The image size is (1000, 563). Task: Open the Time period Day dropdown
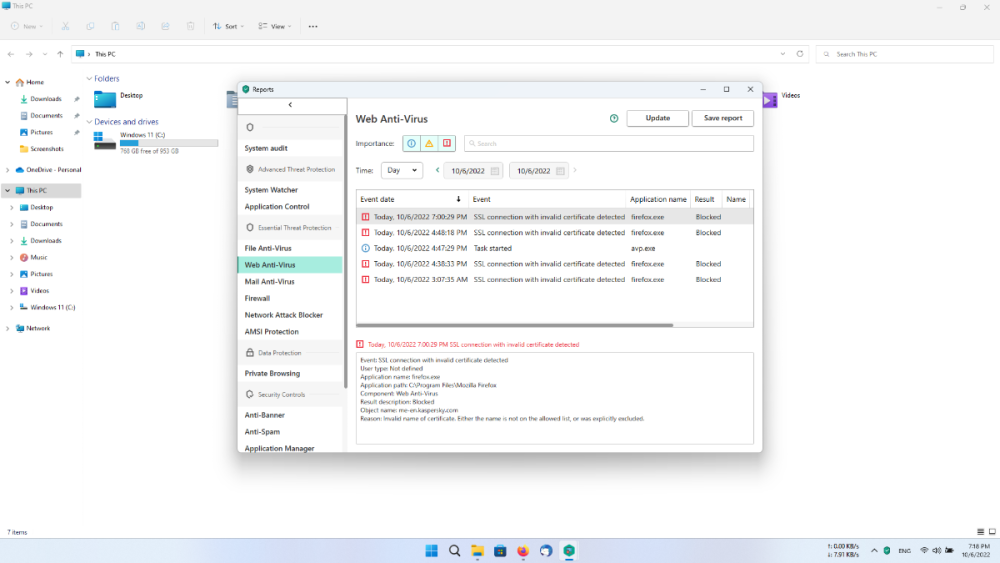click(402, 170)
